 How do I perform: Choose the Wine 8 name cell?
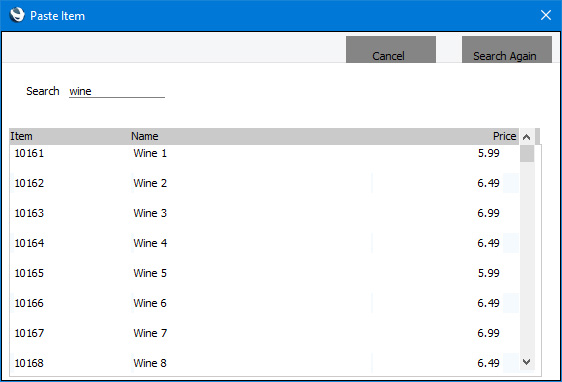tap(150, 363)
